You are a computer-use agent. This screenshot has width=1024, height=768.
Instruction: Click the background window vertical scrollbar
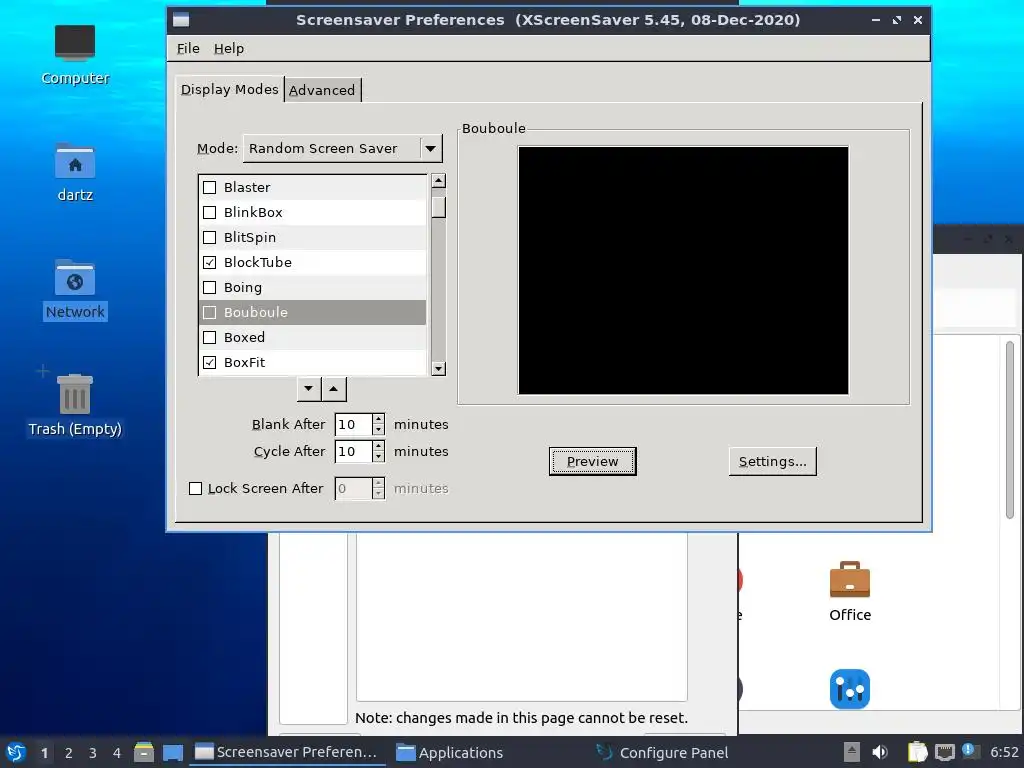tap(1010, 431)
